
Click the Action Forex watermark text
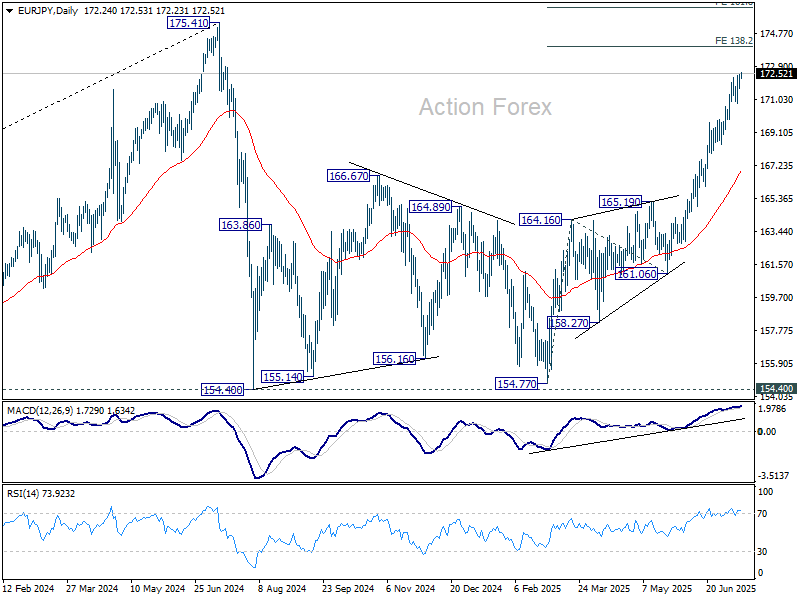click(484, 107)
